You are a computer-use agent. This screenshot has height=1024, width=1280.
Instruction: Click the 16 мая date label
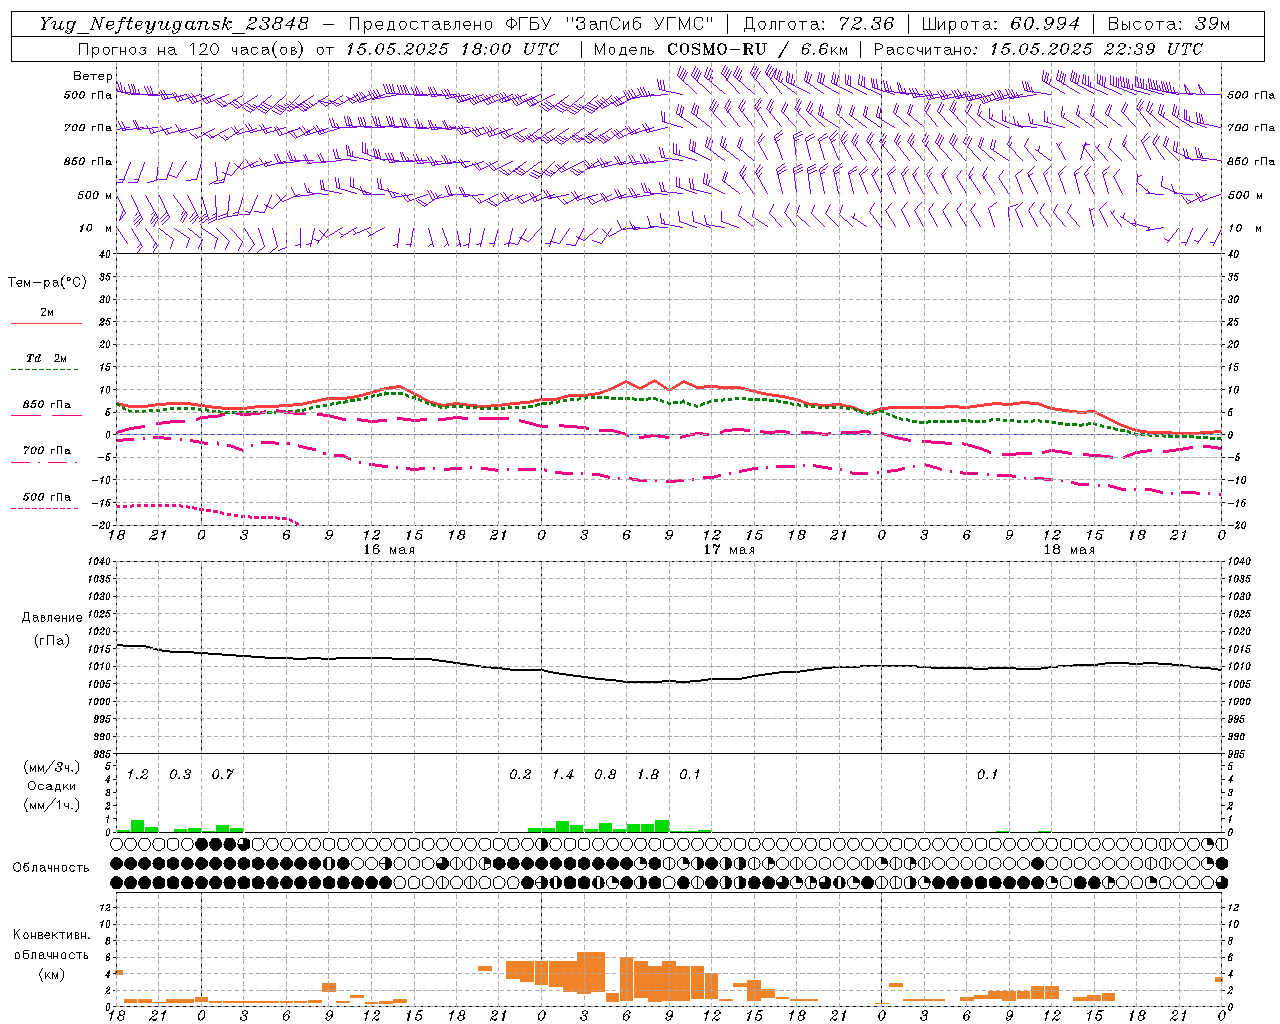click(389, 550)
